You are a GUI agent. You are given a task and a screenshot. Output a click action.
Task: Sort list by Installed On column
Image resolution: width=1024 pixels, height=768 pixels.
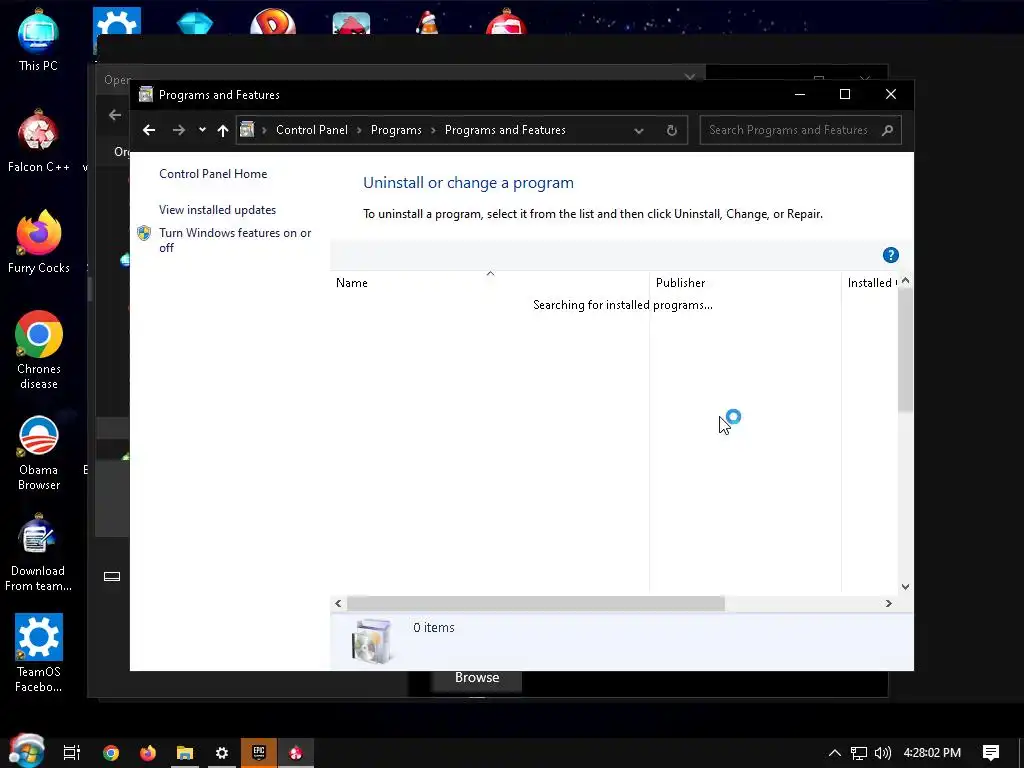pos(872,283)
